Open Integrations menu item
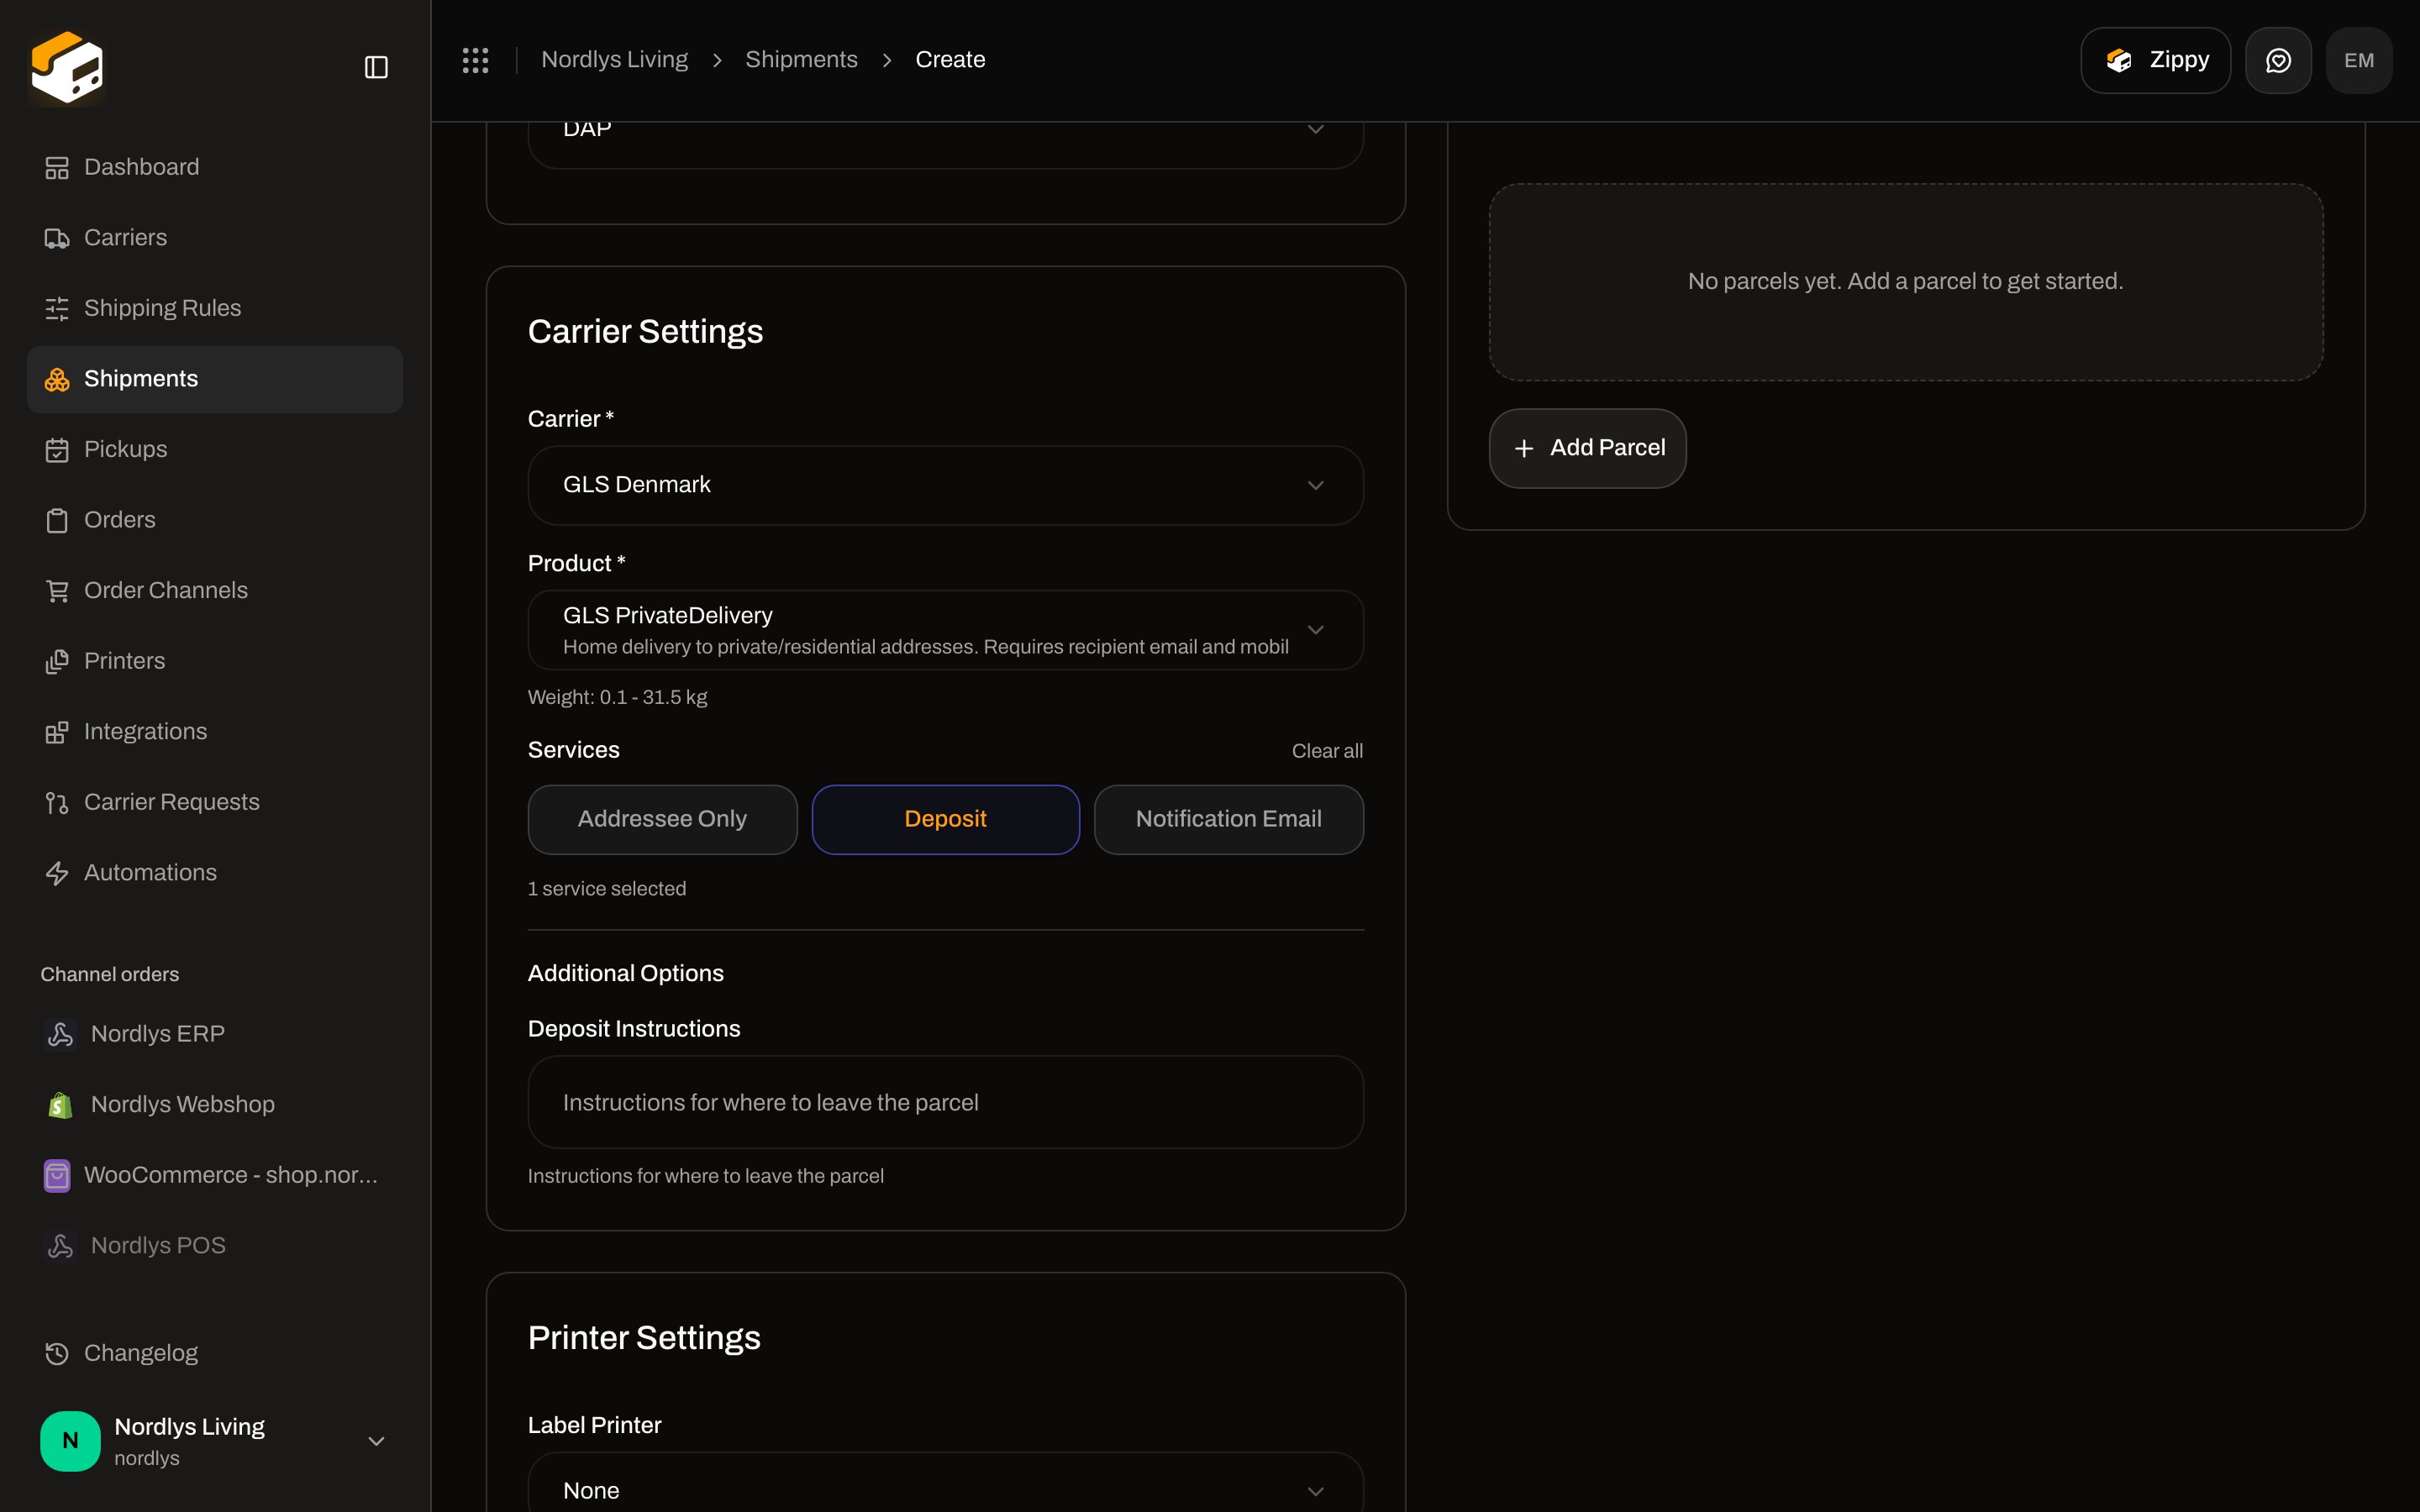 (215, 732)
